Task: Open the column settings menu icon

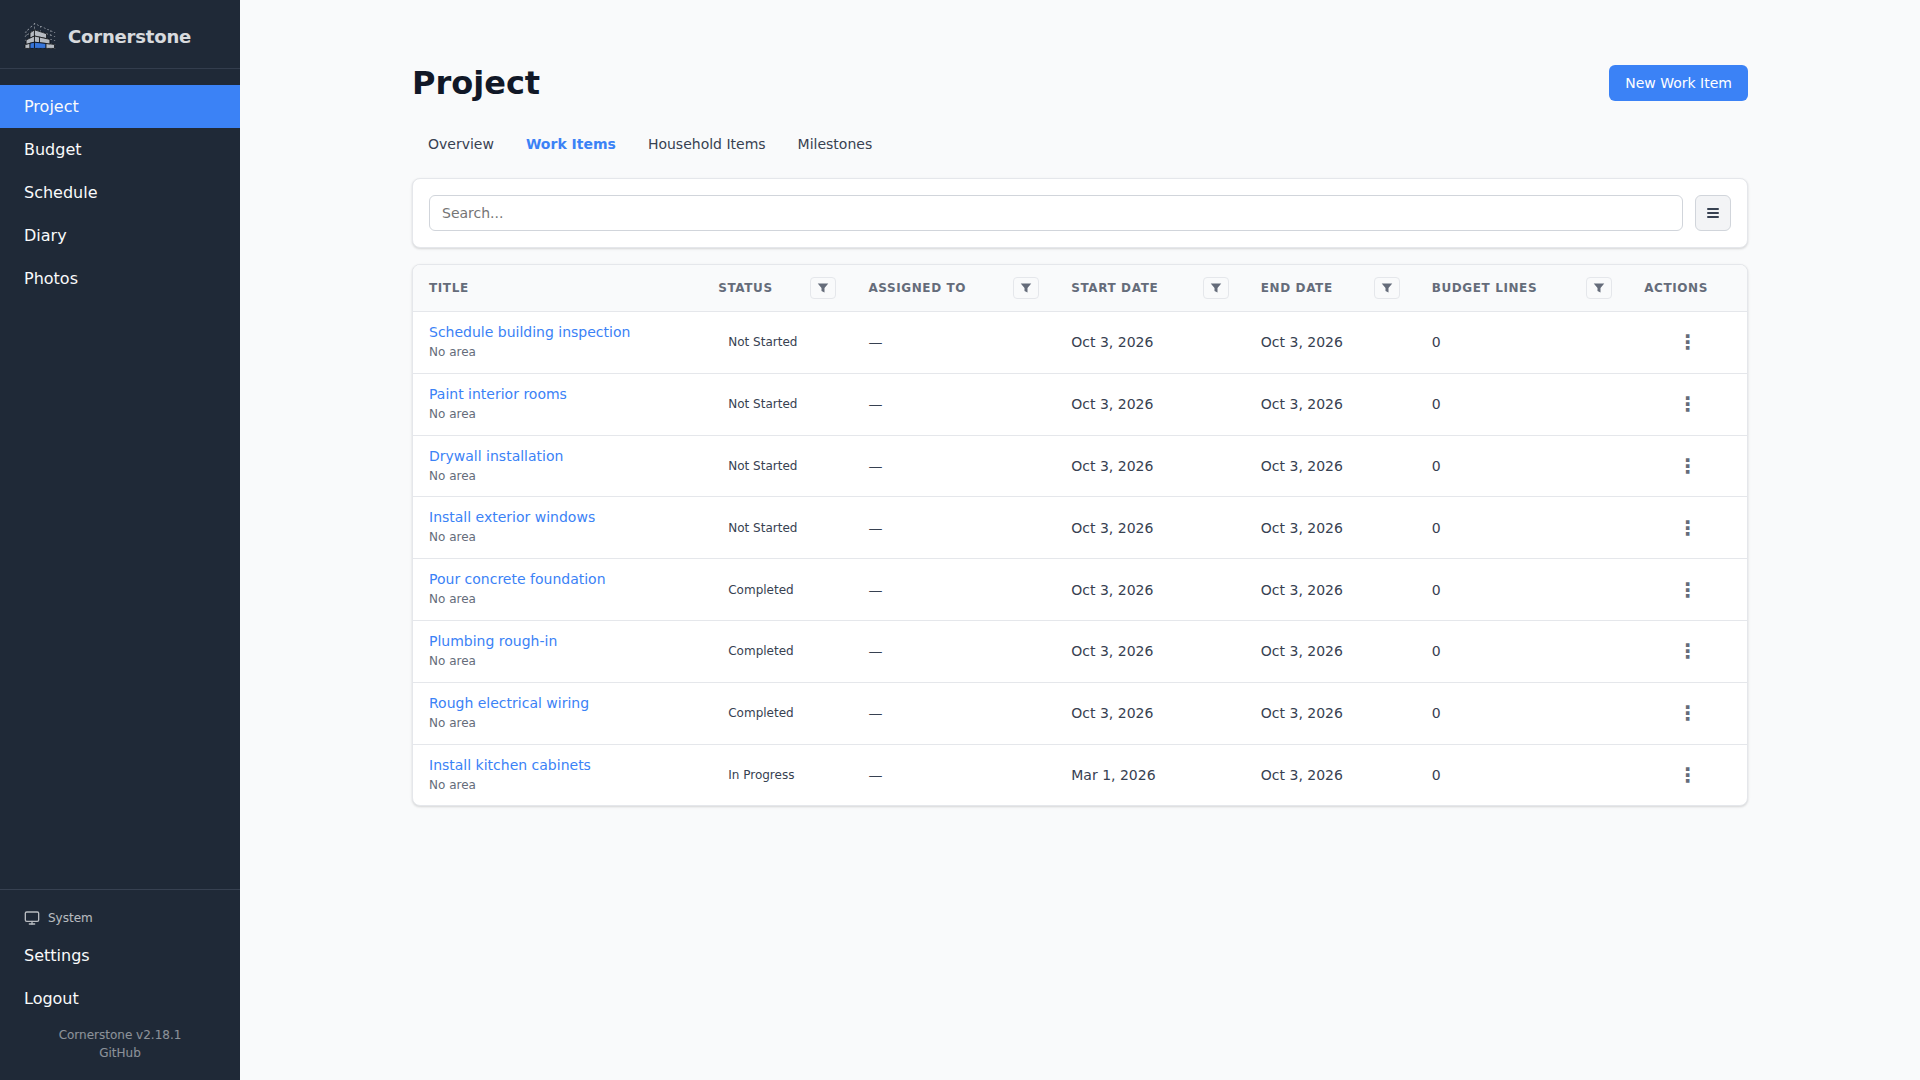Action: coord(1712,213)
